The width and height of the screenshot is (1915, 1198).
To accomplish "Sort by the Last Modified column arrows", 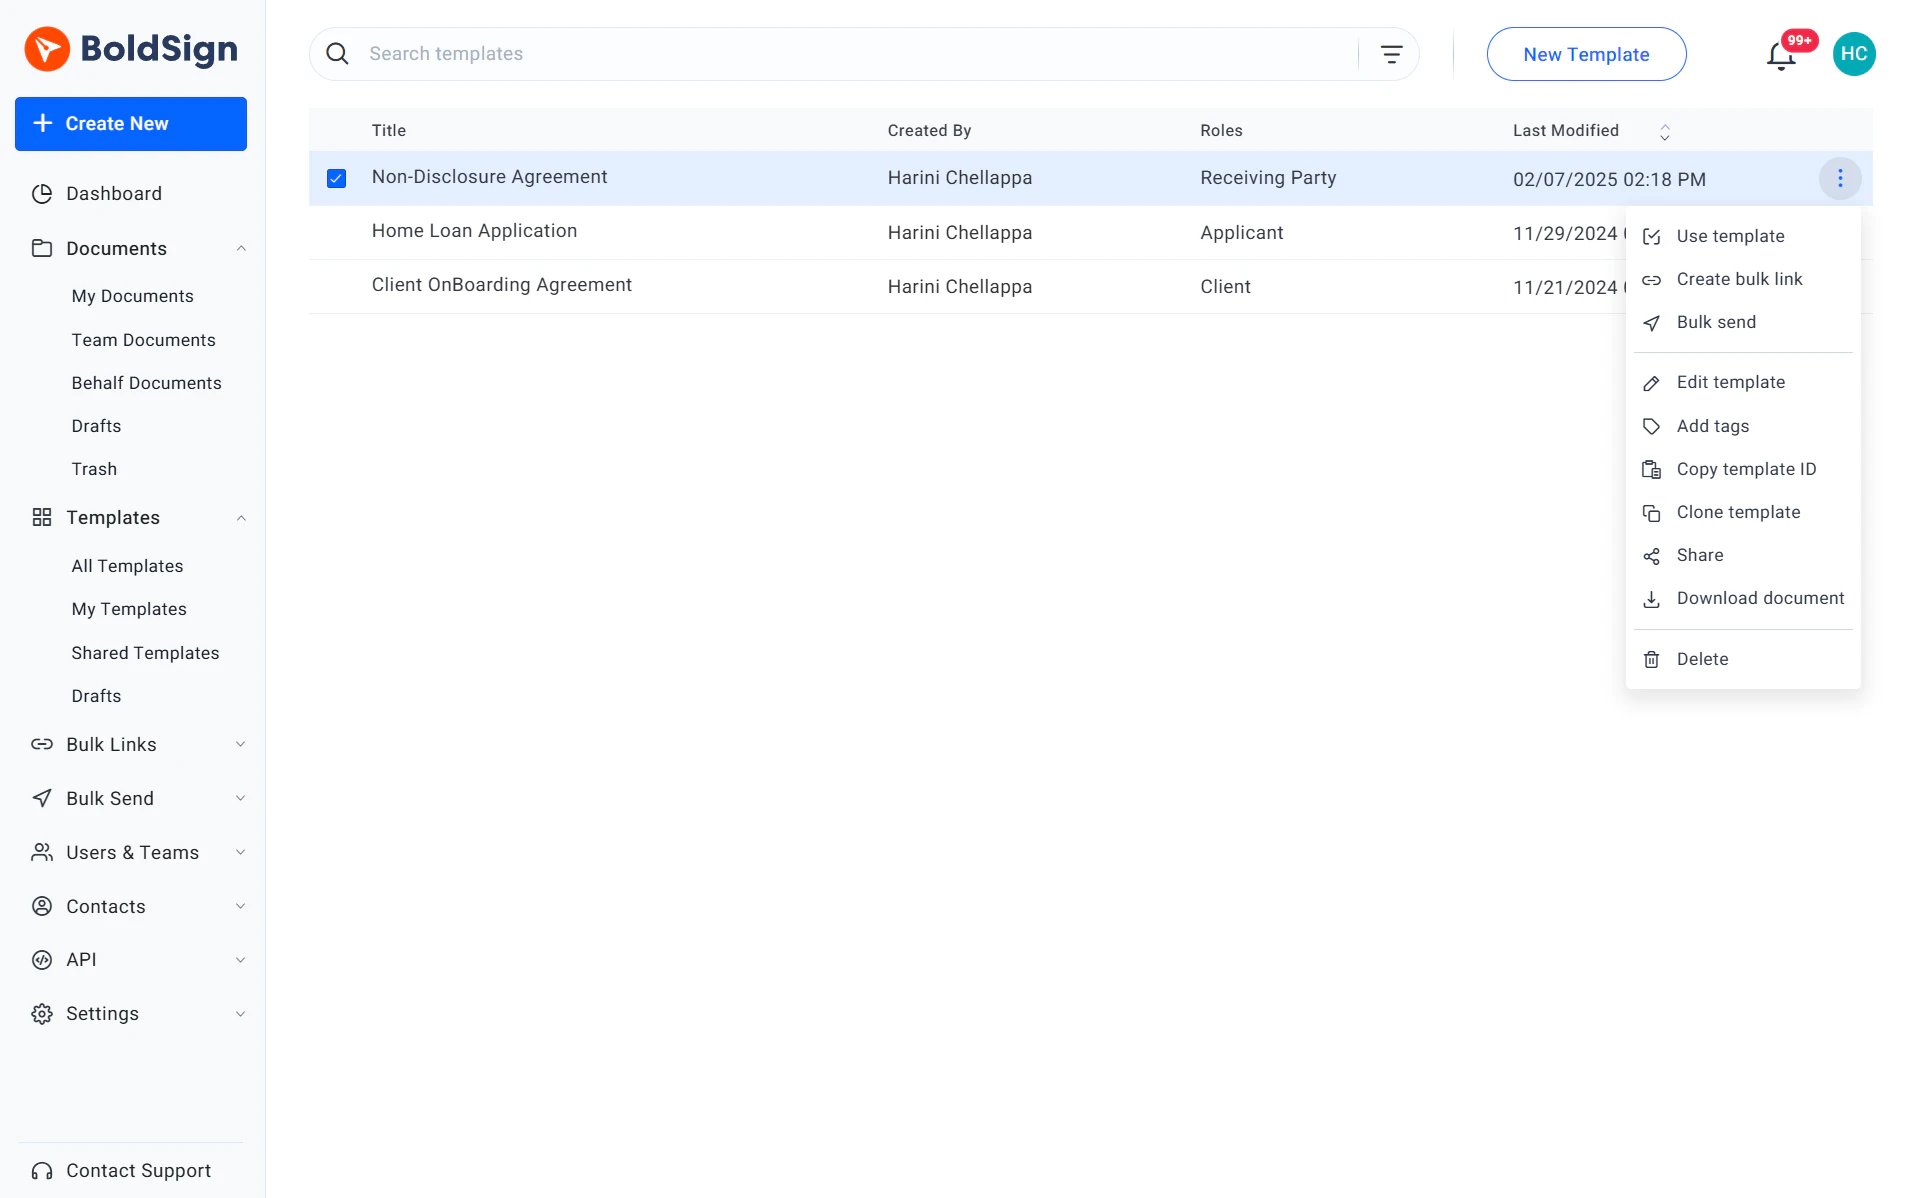I will [1664, 131].
